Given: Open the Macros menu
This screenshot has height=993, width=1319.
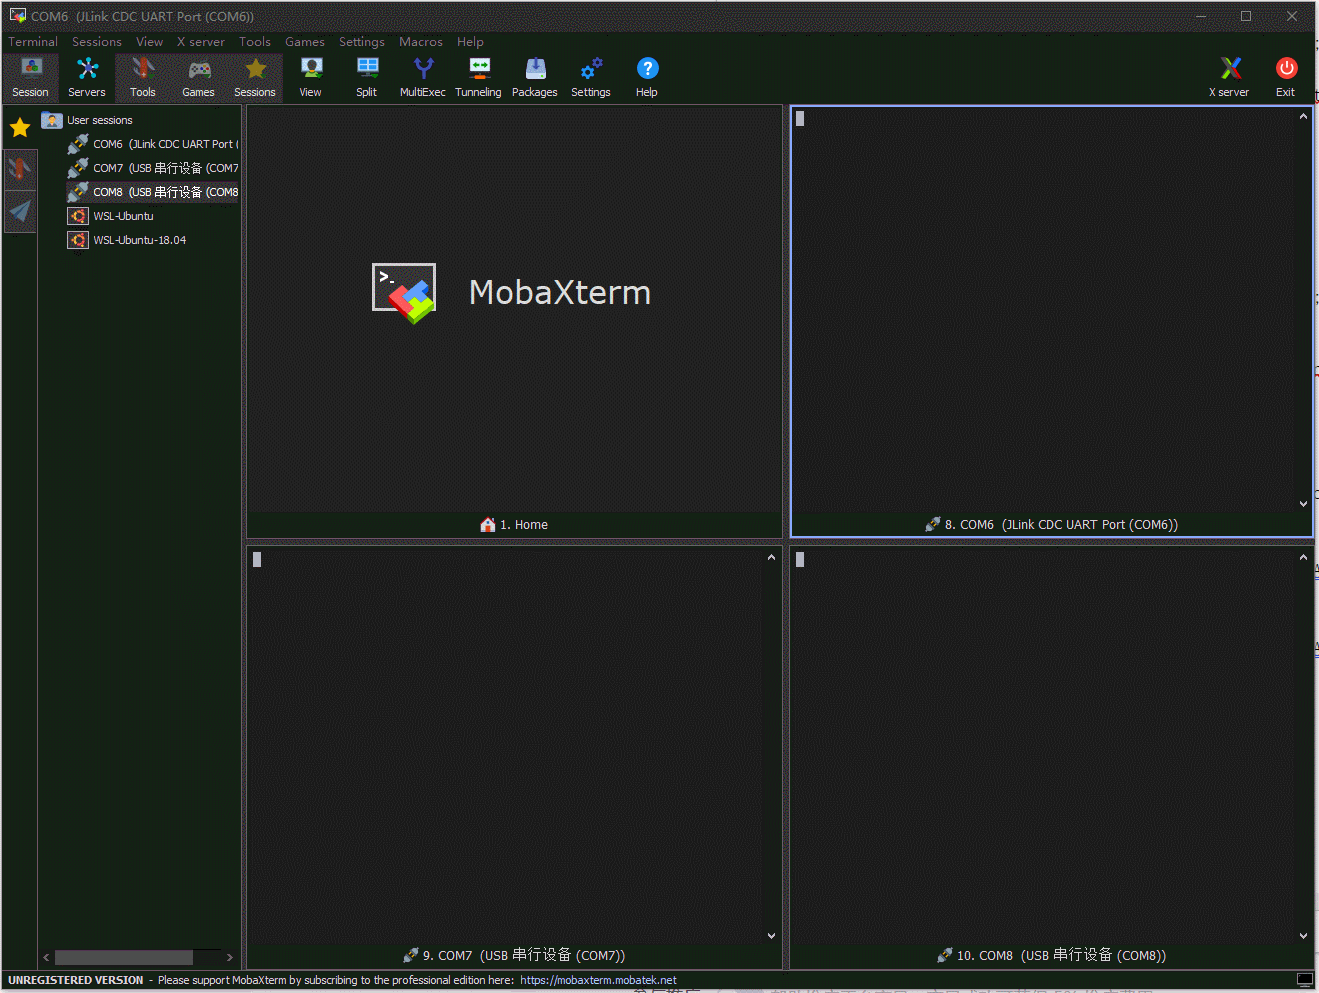Looking at the screenshot, I should coord(421,42).
